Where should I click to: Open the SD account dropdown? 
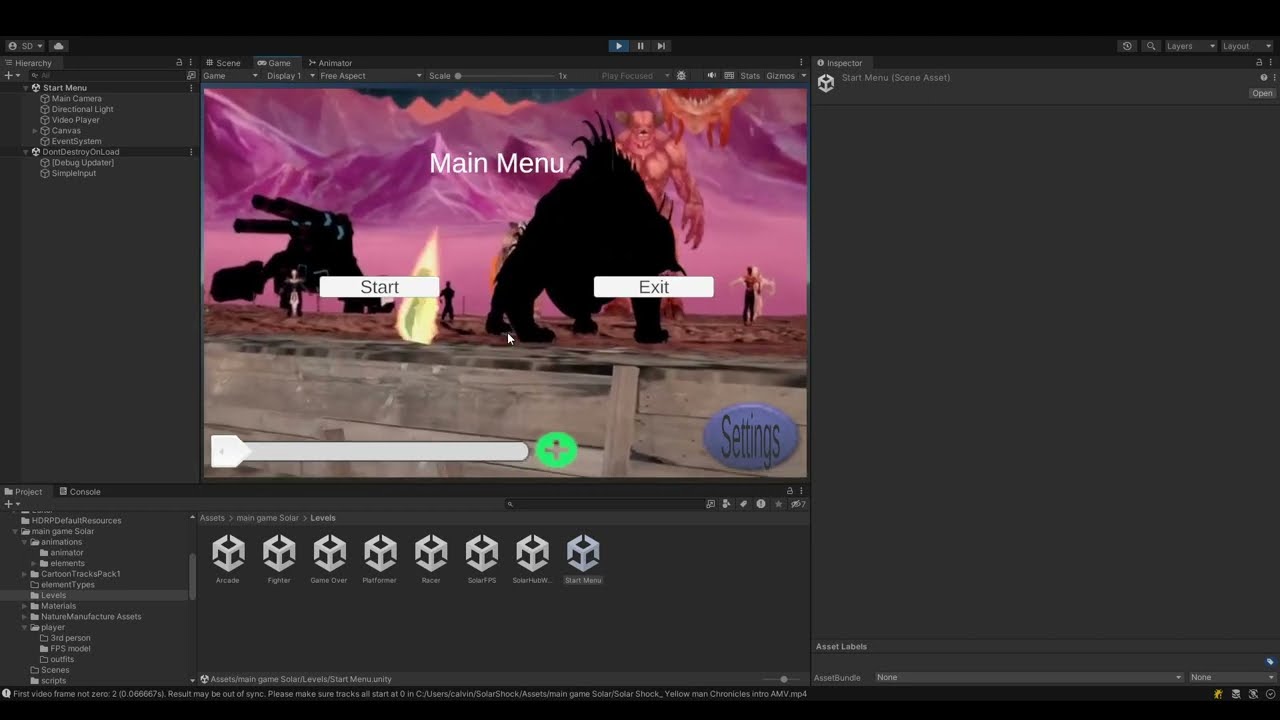click(x=25, y=46)
